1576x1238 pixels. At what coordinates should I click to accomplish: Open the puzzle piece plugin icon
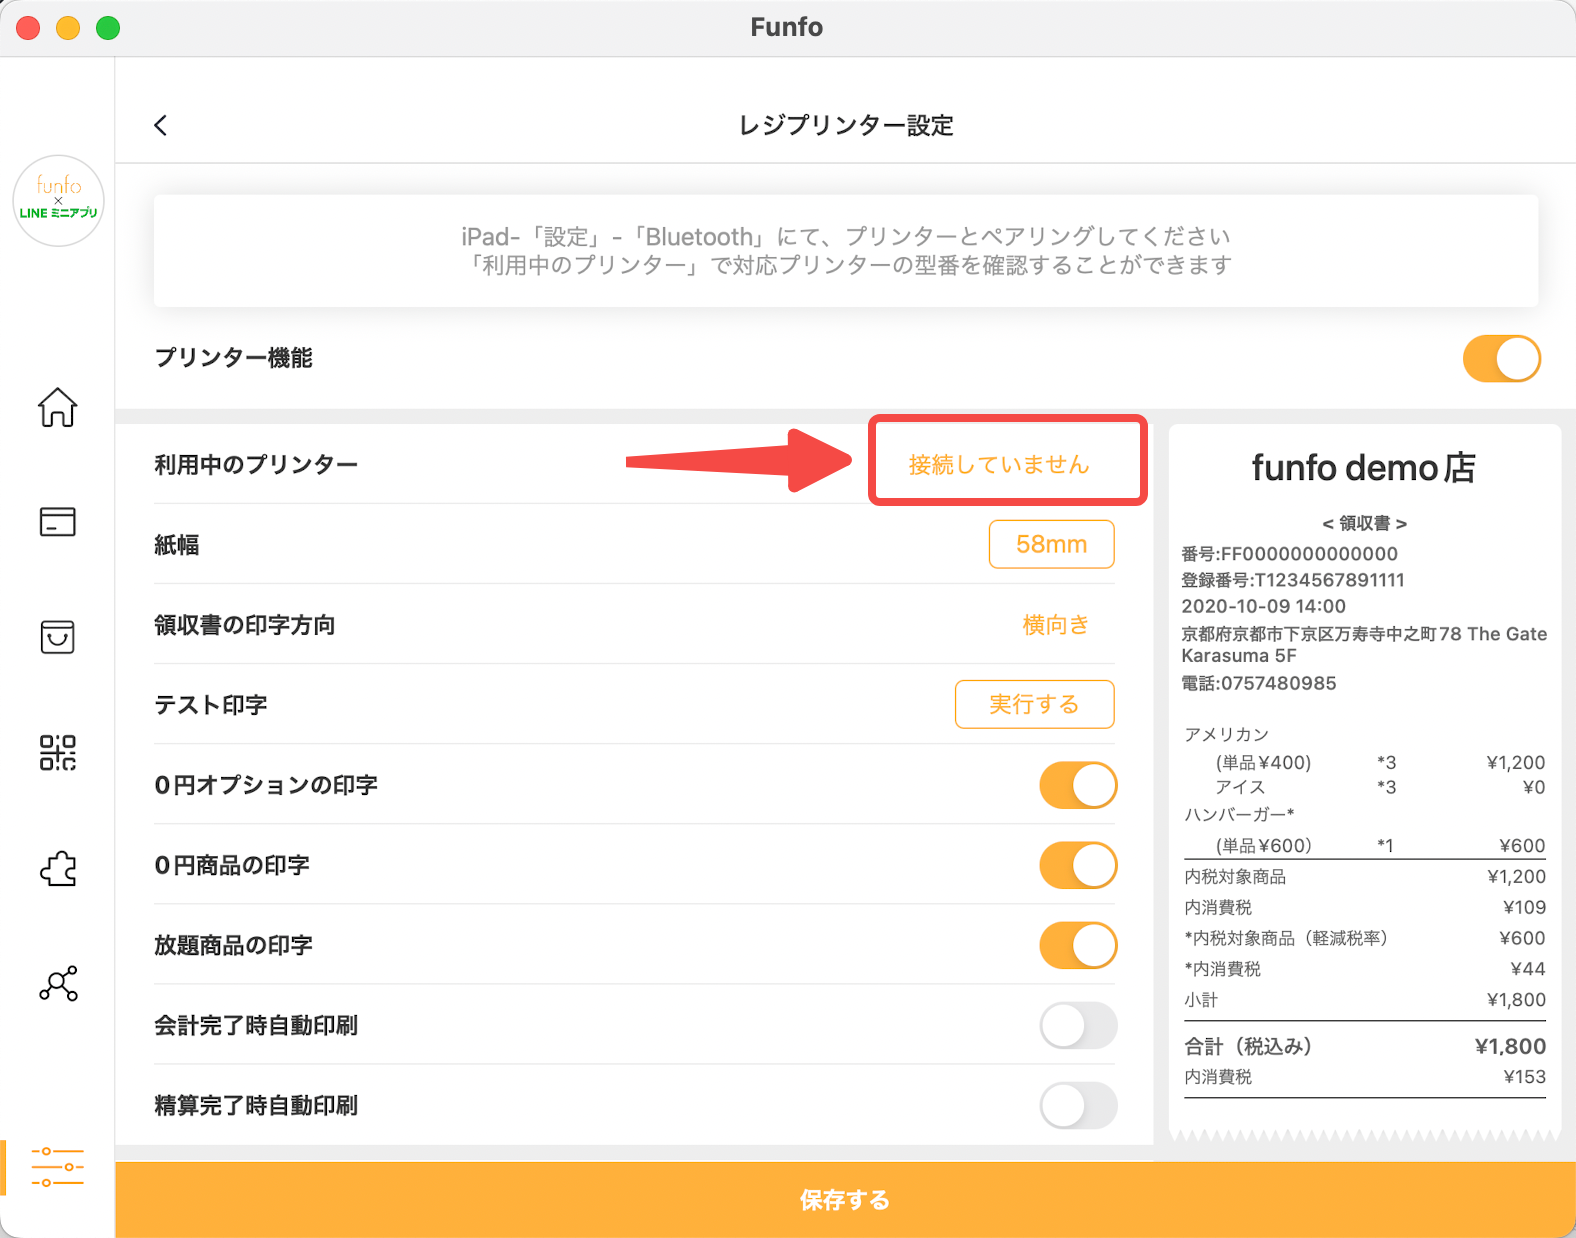pos(58,868)
